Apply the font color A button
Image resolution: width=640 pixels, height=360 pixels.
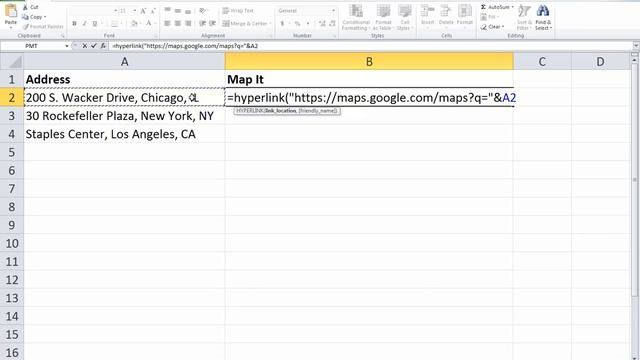(x=149, y=24)
